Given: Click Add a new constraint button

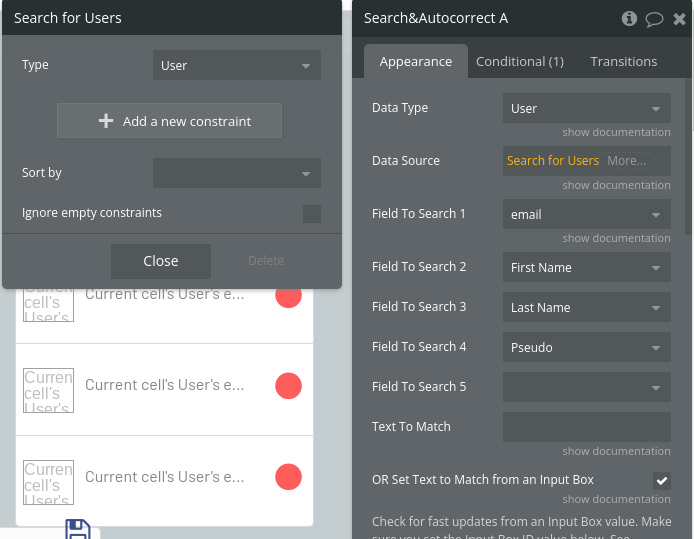Looking at the screenshot, I should tap(170, 121).
